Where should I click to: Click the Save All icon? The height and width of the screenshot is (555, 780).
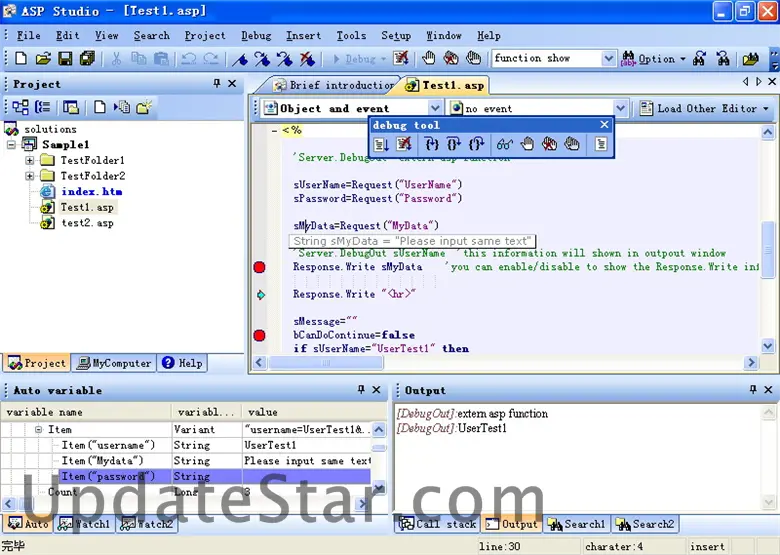pos(88,59)
